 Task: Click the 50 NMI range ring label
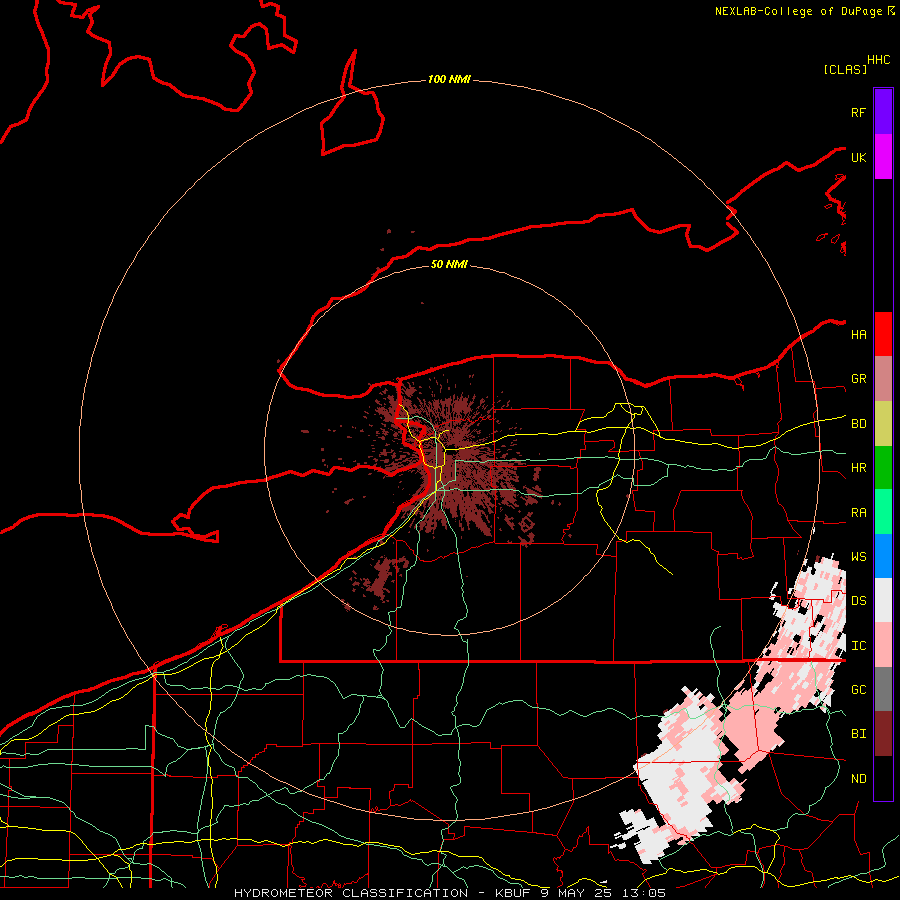[x=449, y=264]
